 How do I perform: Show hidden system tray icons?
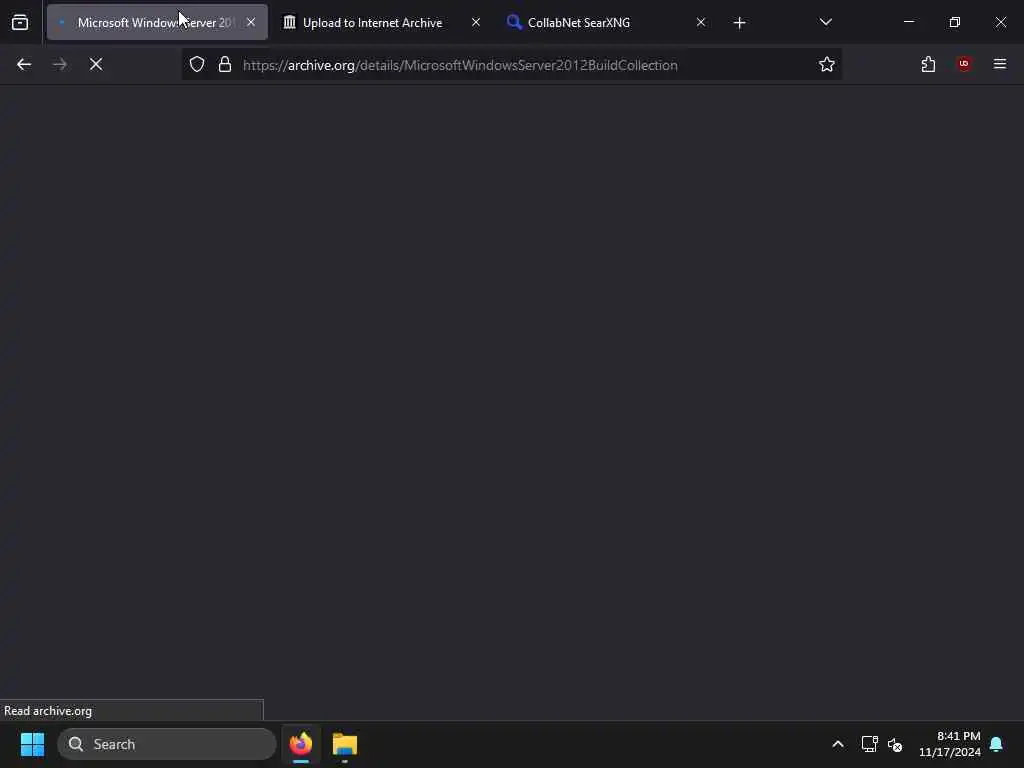point(838,744)
